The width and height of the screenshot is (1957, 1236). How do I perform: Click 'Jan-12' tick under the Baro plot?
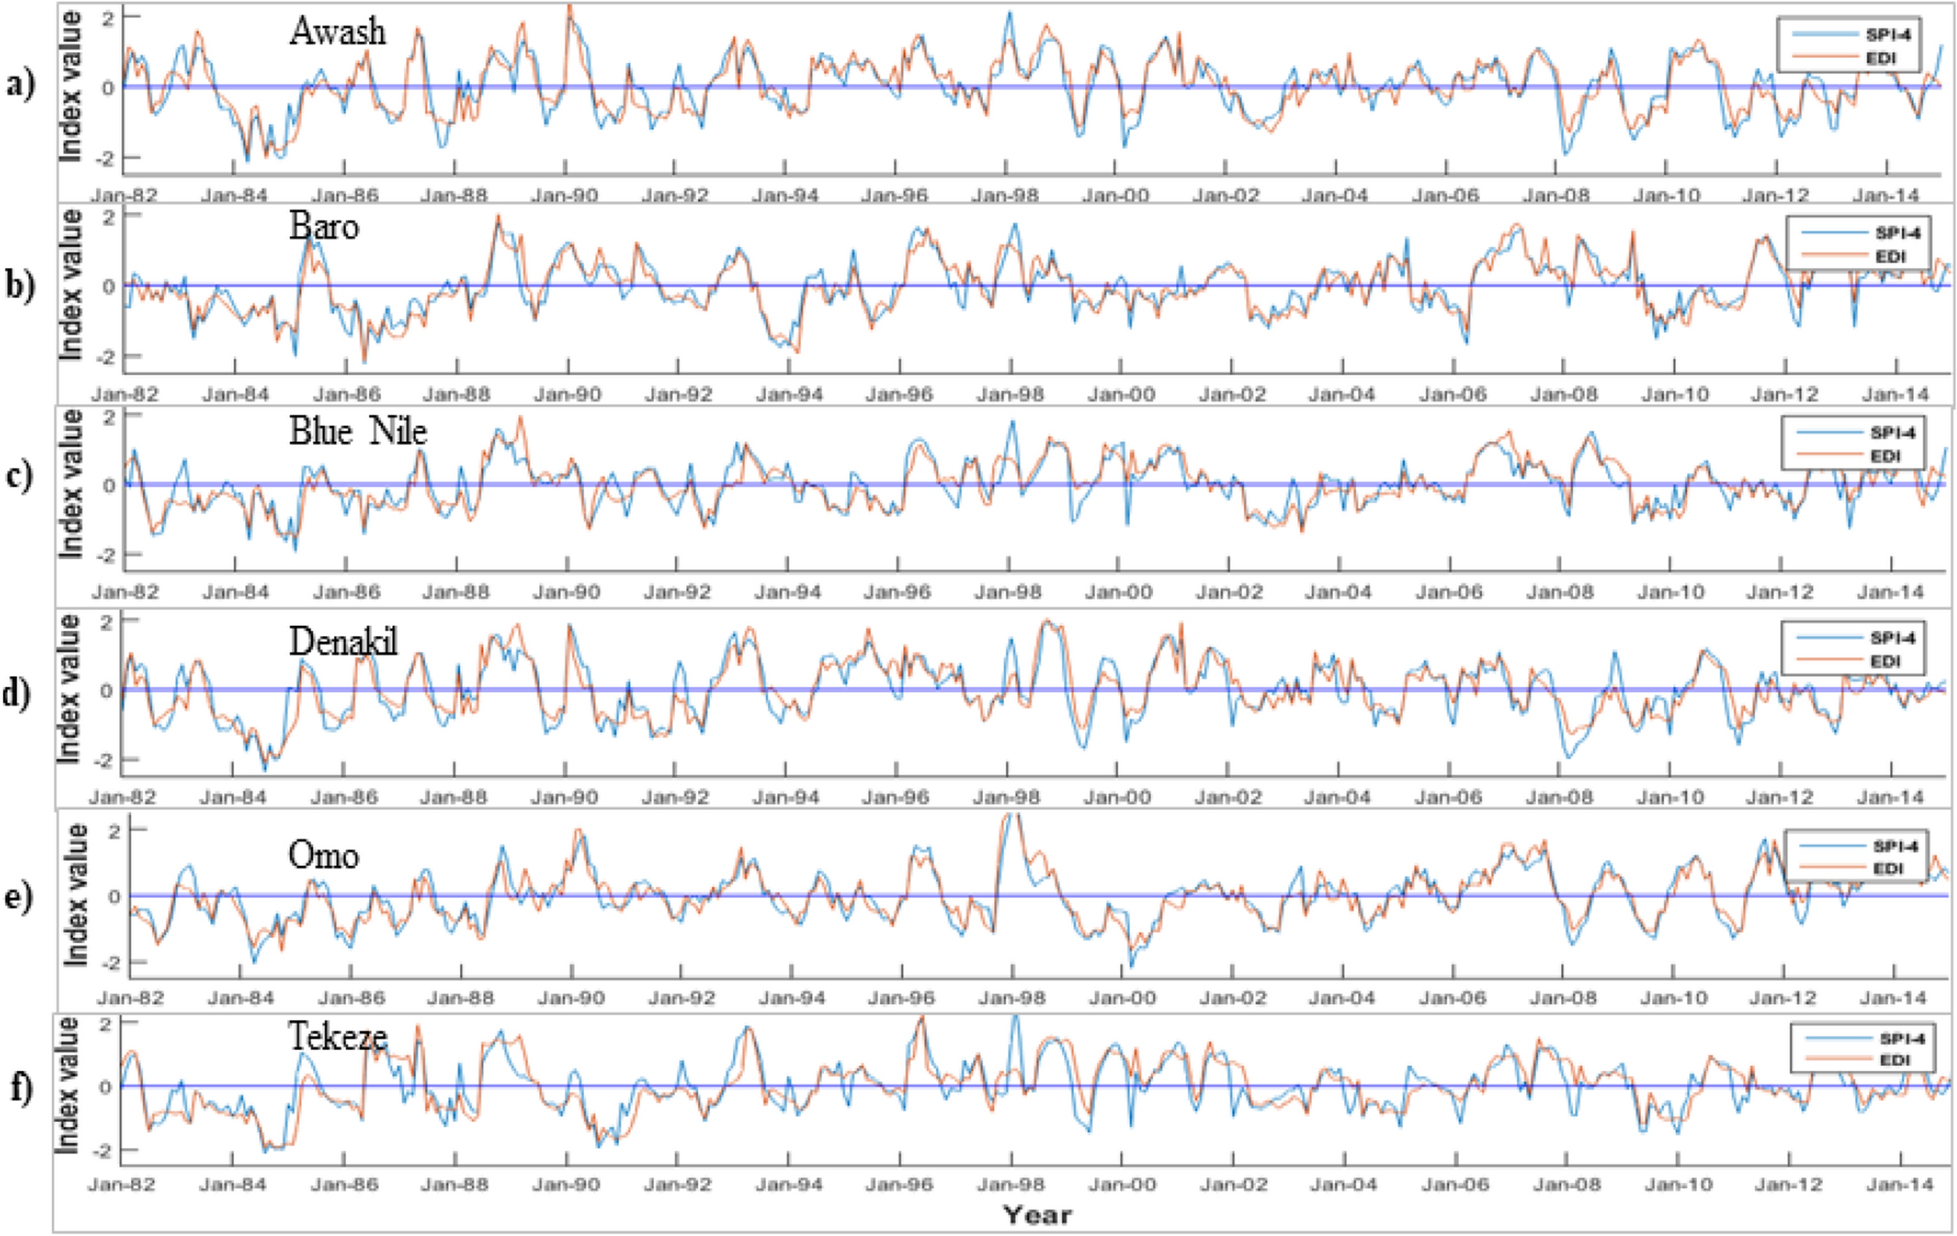[1784, 394]
